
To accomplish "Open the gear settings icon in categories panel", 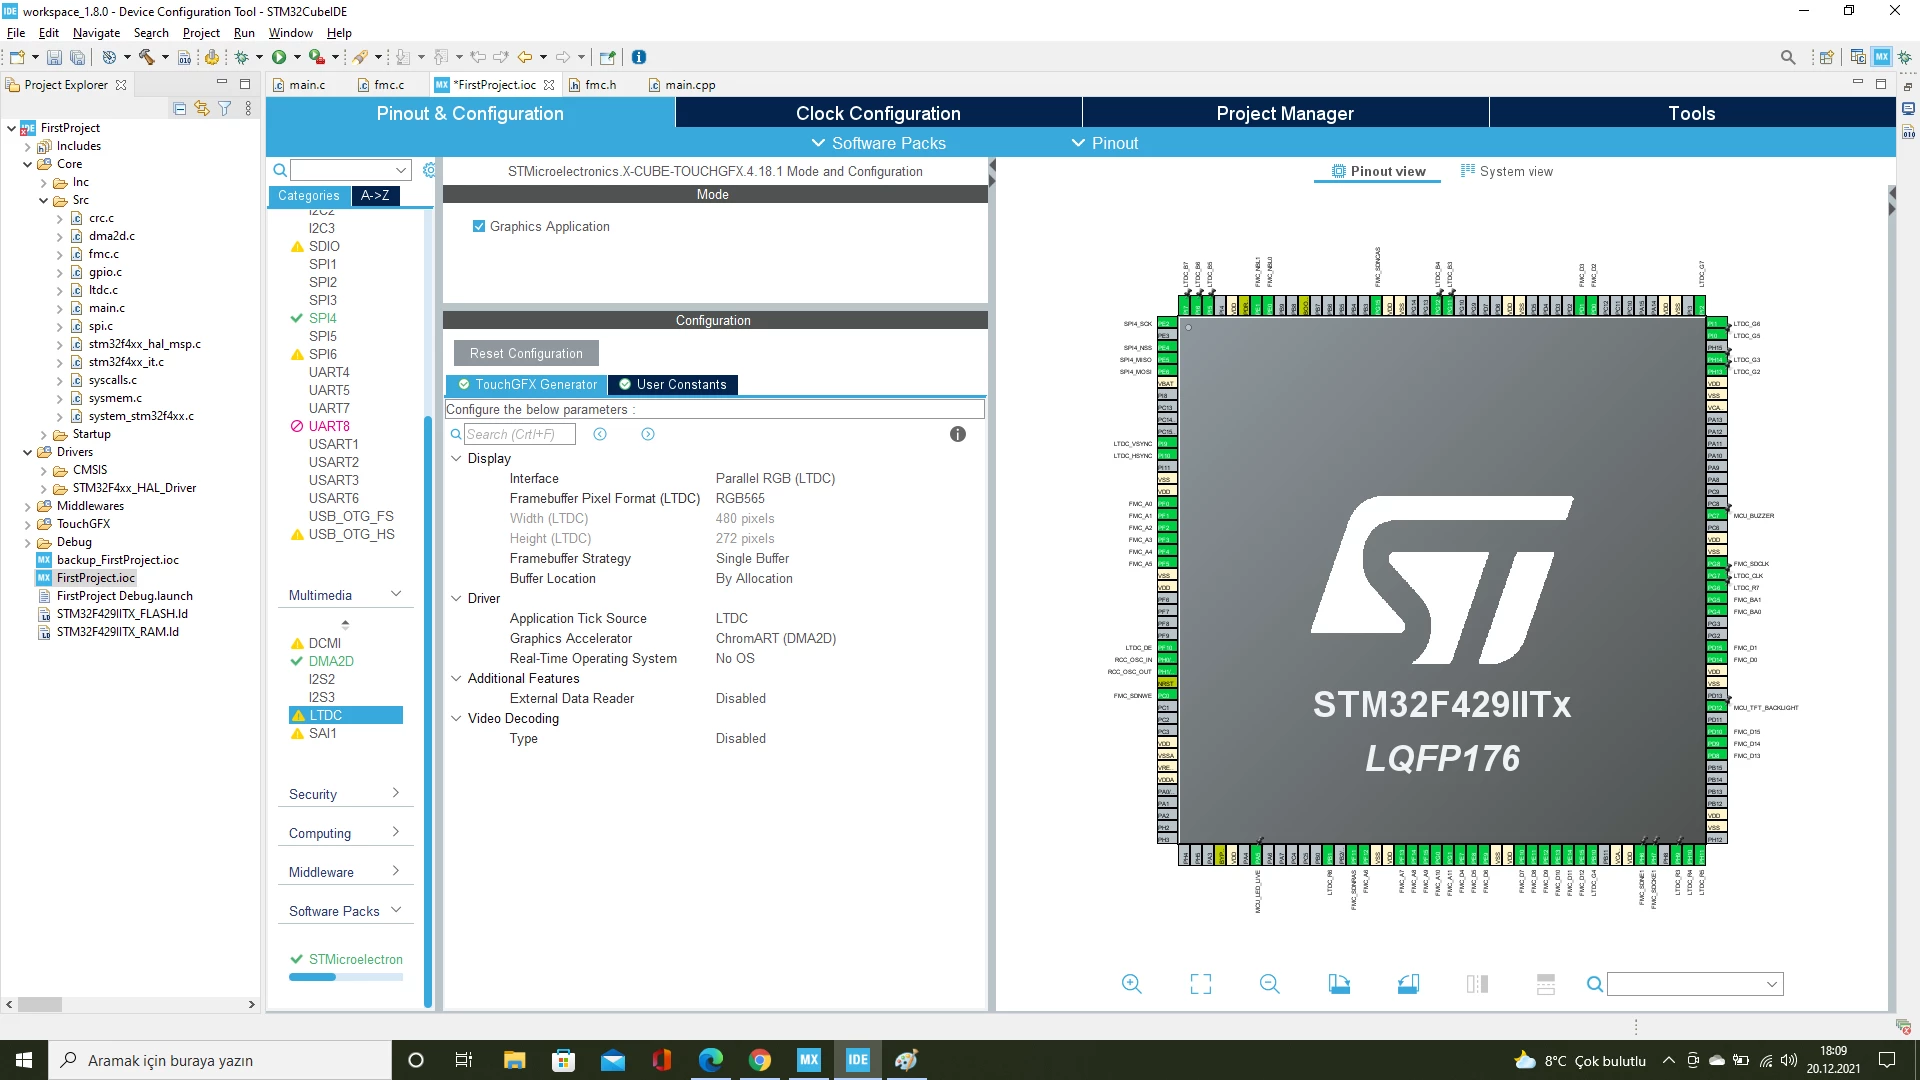I will click(429, 170).
